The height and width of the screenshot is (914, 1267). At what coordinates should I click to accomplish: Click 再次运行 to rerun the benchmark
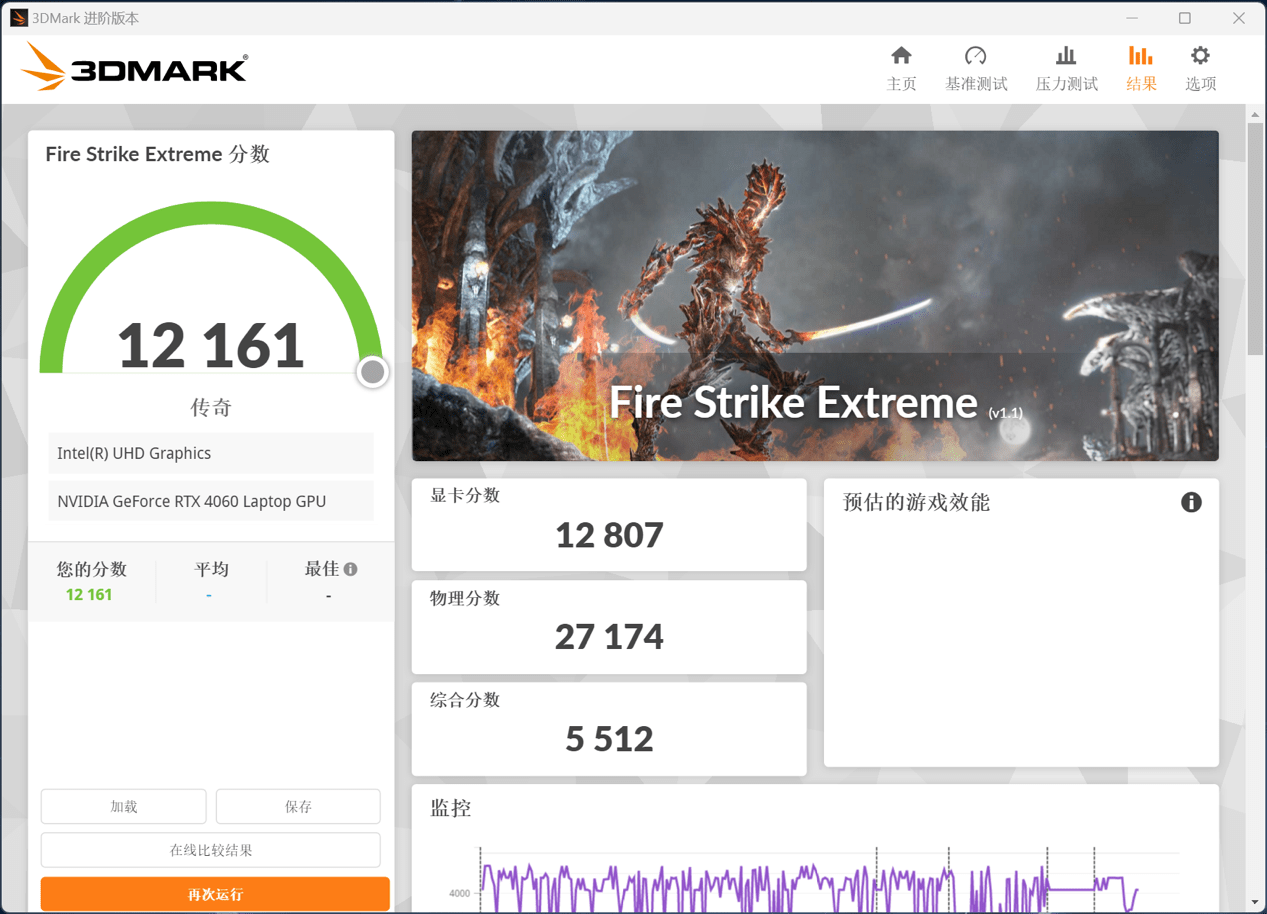[x=215, y=894]
